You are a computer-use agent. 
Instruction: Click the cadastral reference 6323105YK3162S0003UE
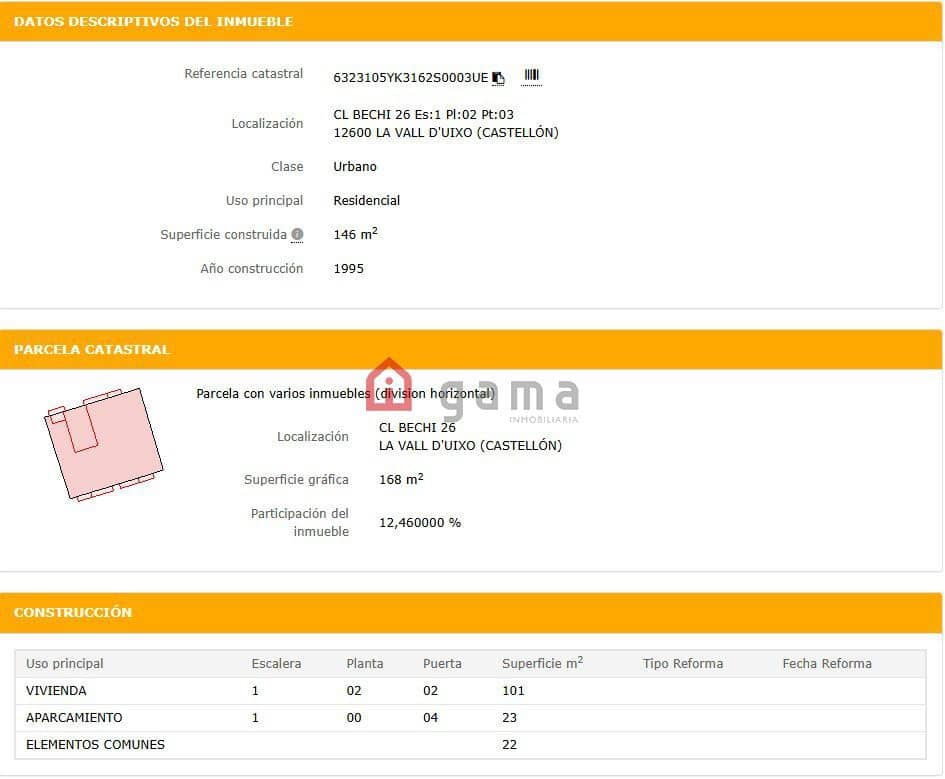(x=410, y=77)
